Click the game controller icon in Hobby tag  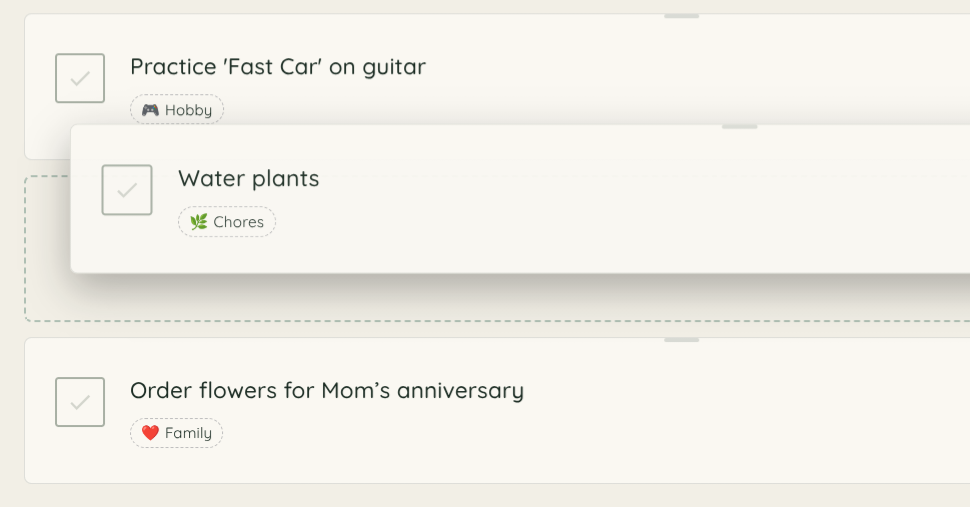(x=150, y=110)
